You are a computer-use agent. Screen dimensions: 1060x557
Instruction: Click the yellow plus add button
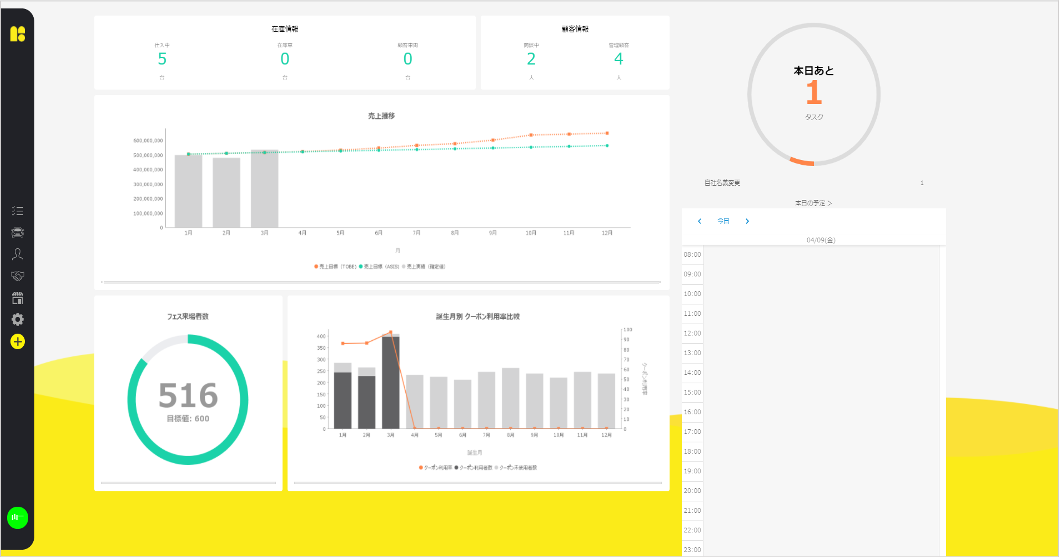[x=17, y=342]
